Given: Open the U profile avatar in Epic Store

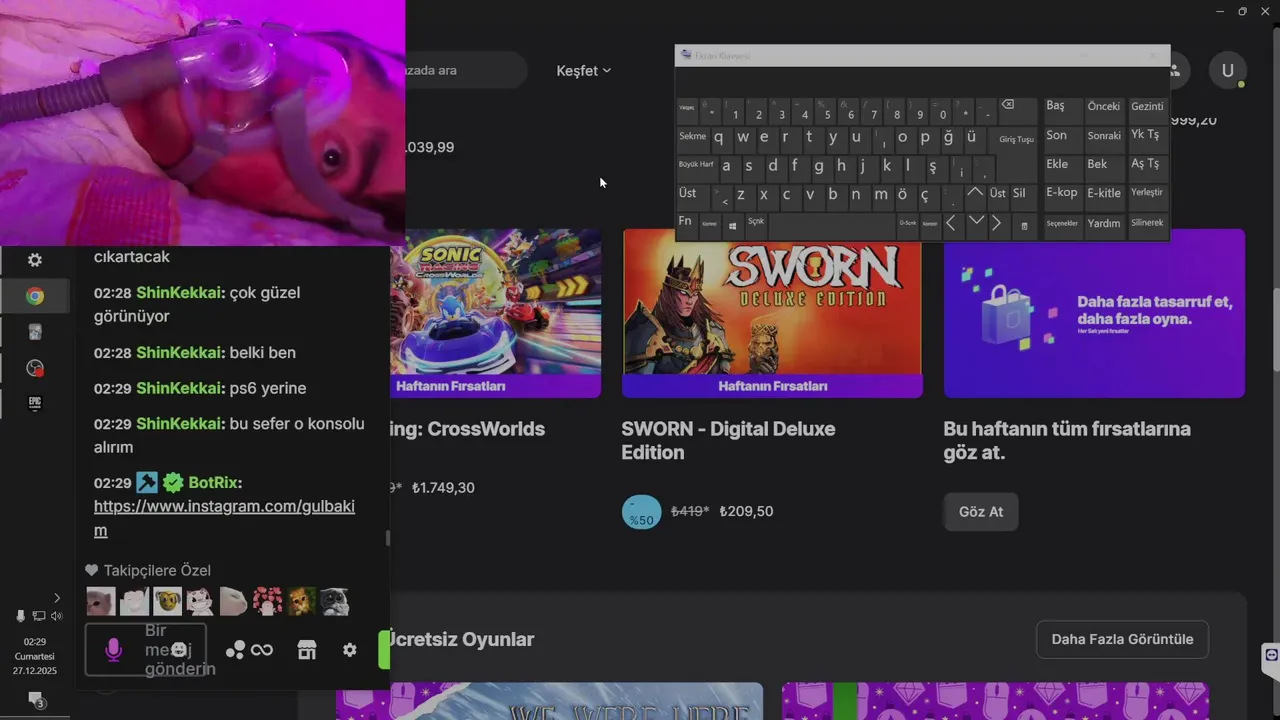Looking at the screenshot, I should (1227, 71).
